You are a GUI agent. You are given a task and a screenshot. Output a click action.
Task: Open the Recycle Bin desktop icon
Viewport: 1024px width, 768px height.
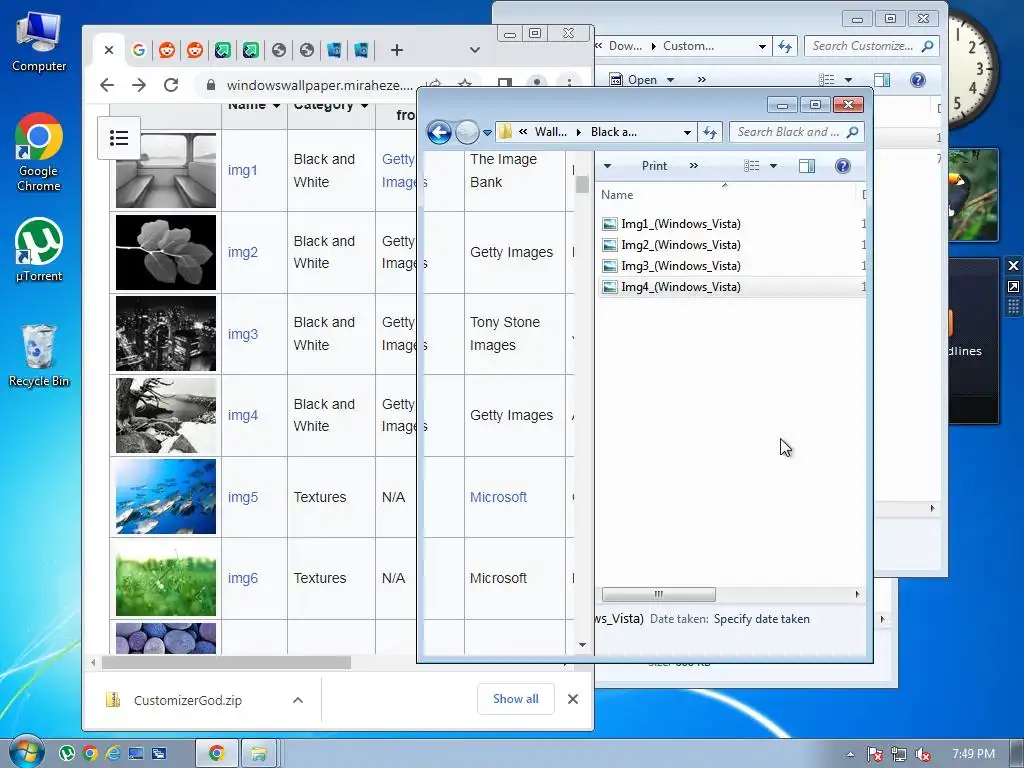(39, 356)
